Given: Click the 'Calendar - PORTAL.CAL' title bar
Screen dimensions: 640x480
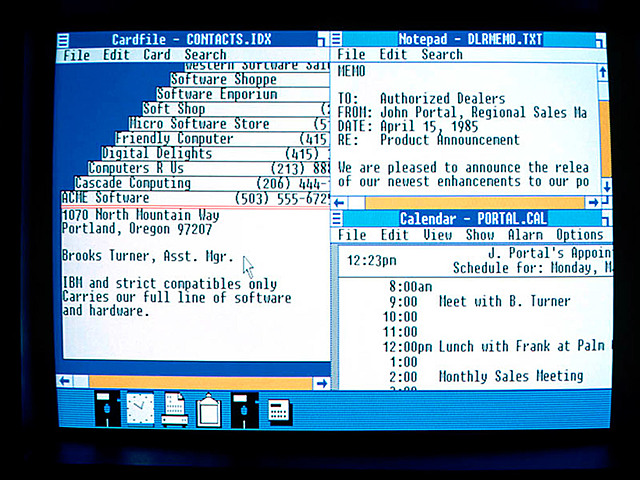Looking at the screenshot, I should click(473, 219).
